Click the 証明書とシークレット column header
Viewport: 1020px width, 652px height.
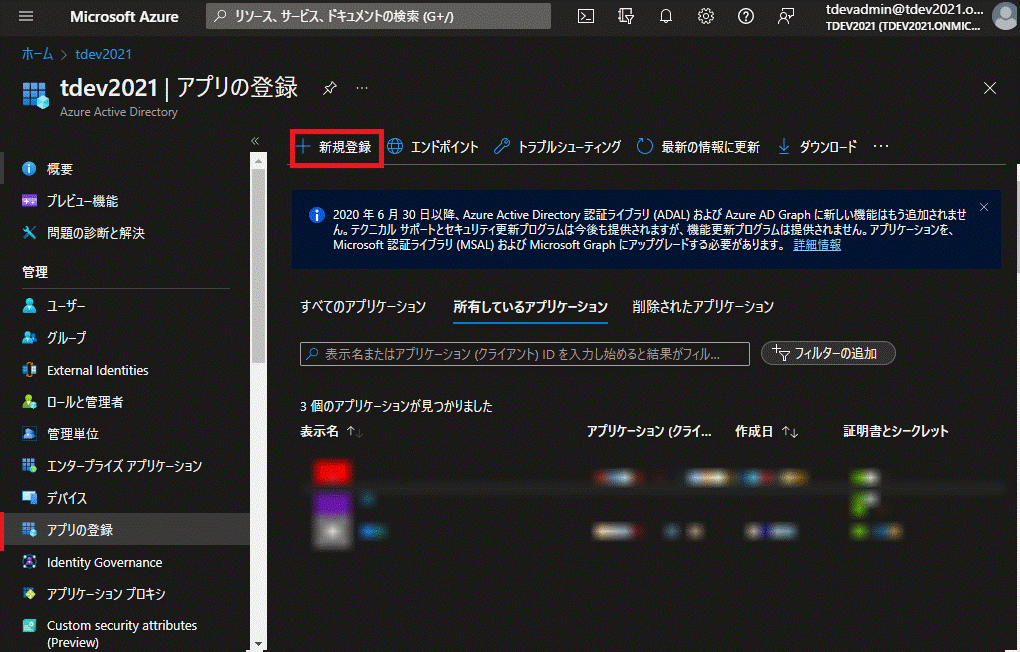tap(896, 431)
